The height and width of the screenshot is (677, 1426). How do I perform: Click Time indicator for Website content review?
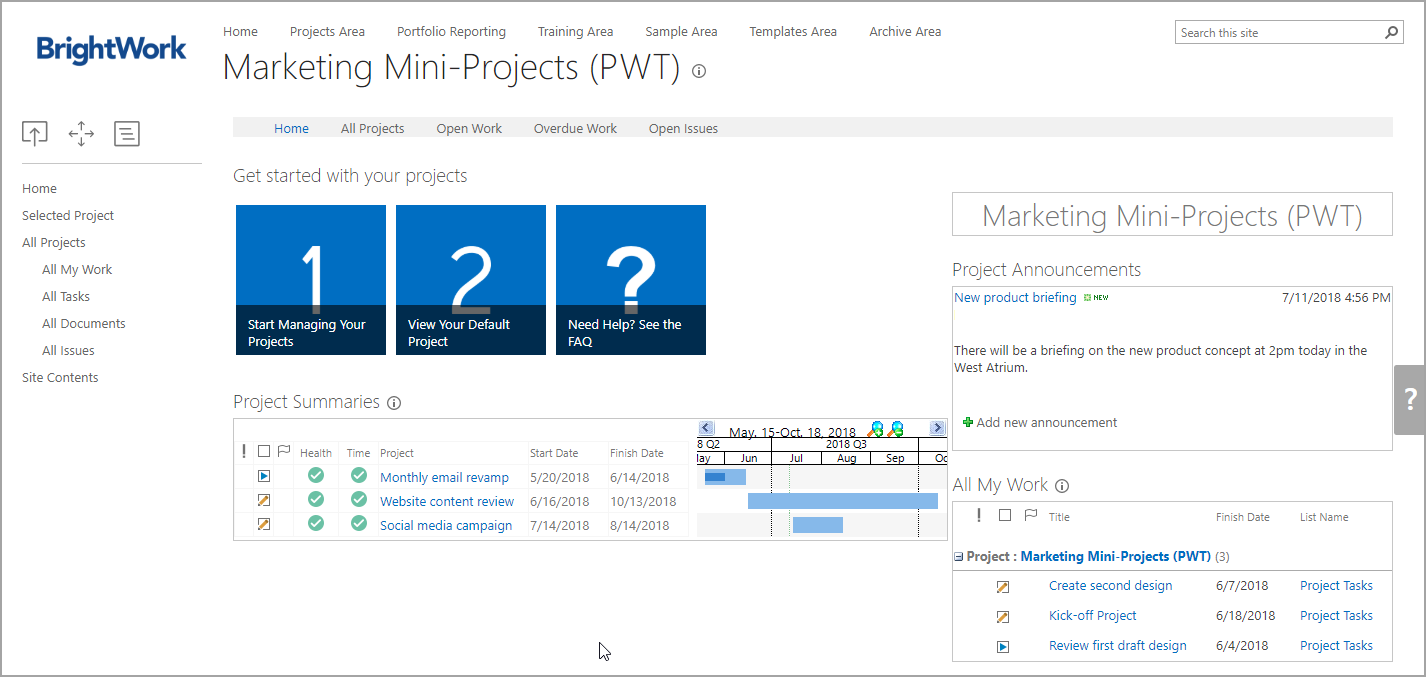click(359, 499)
